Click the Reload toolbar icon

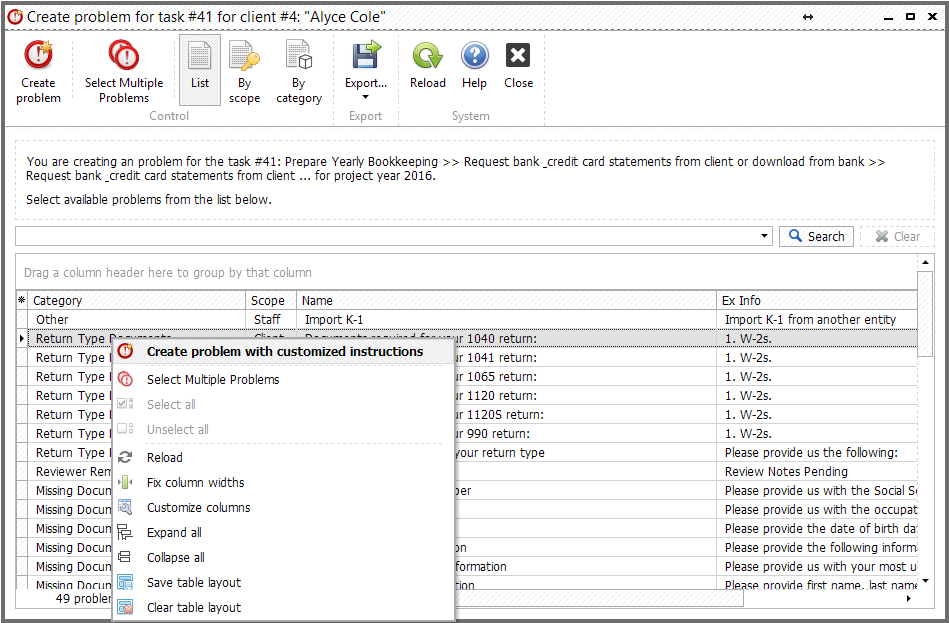click(428, 55)
